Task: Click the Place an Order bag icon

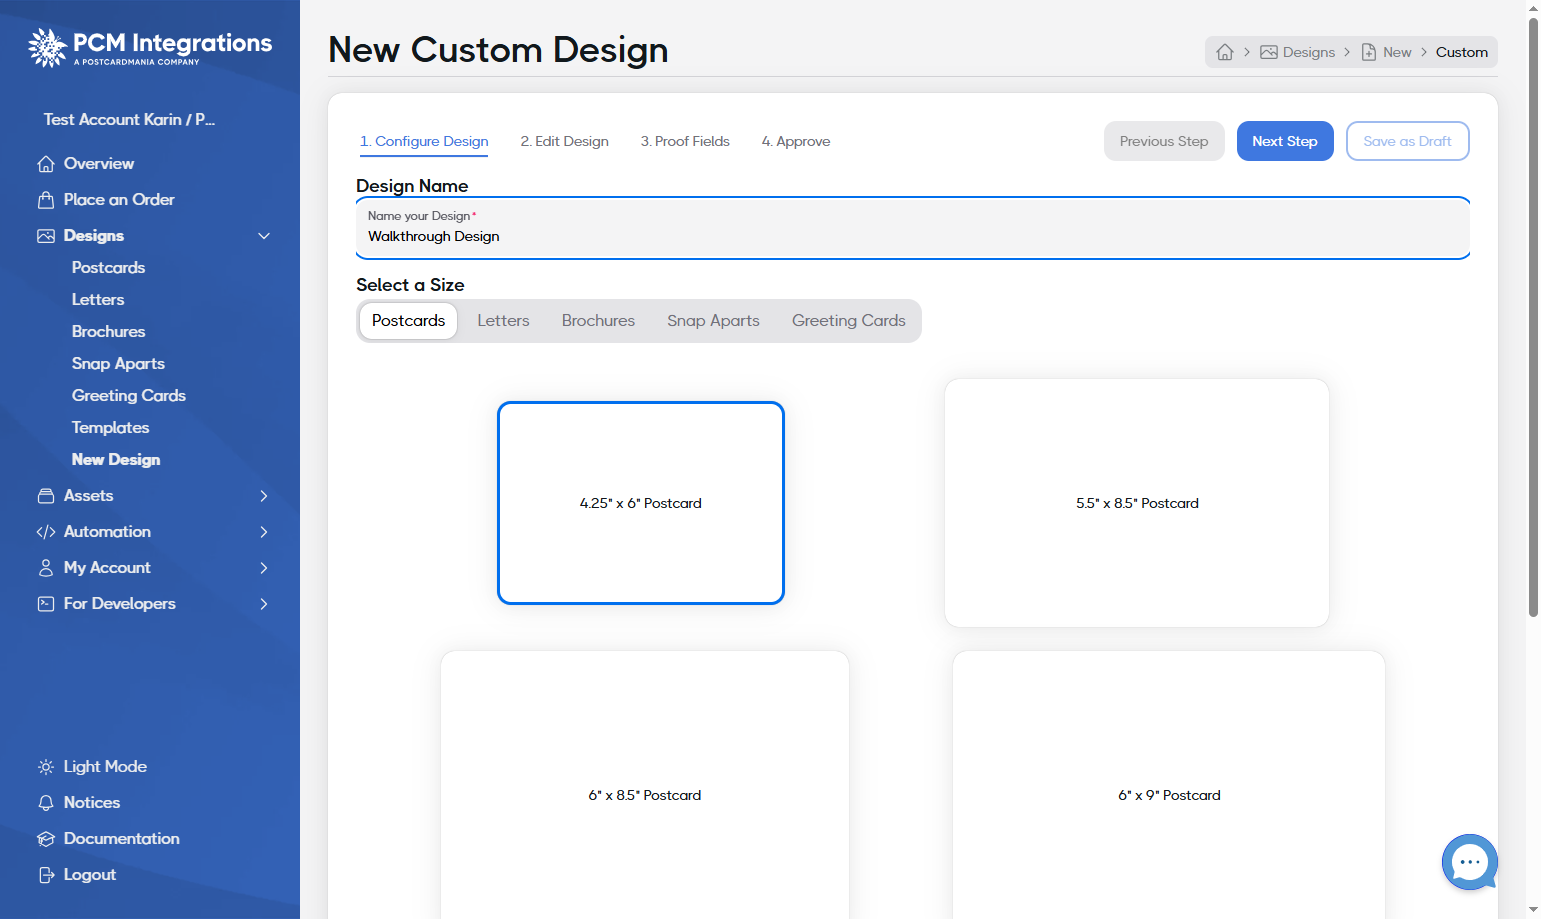Action: pos(46,200)
